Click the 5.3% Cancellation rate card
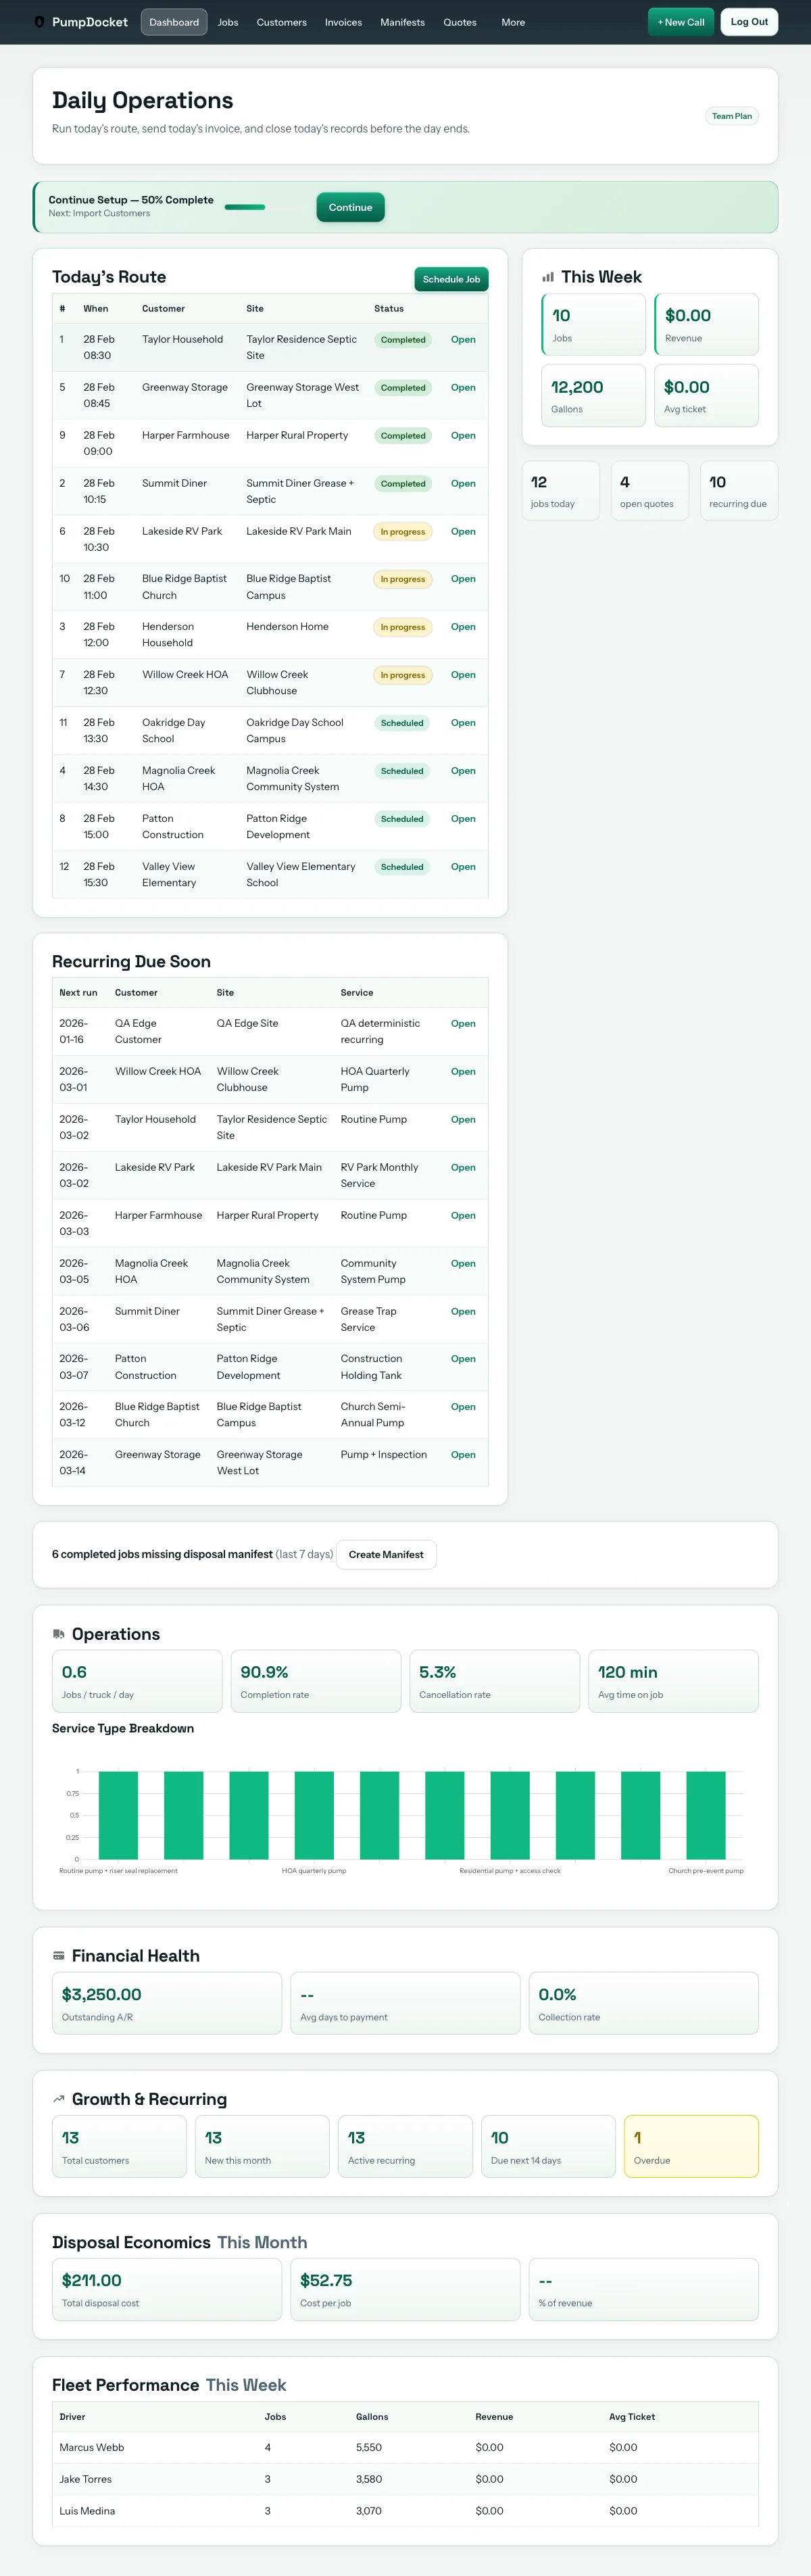The height and width of the screenshot is (2576, 811). (x=494, y=1681)
